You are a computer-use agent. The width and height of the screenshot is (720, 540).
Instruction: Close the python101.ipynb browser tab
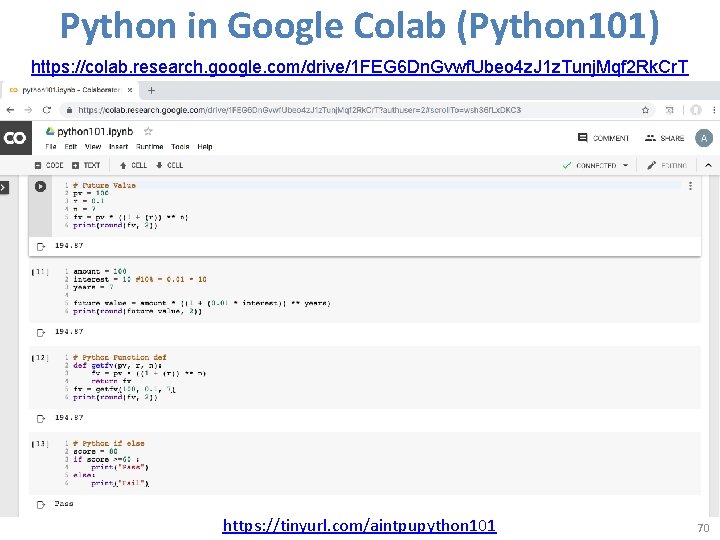(130, 90)
